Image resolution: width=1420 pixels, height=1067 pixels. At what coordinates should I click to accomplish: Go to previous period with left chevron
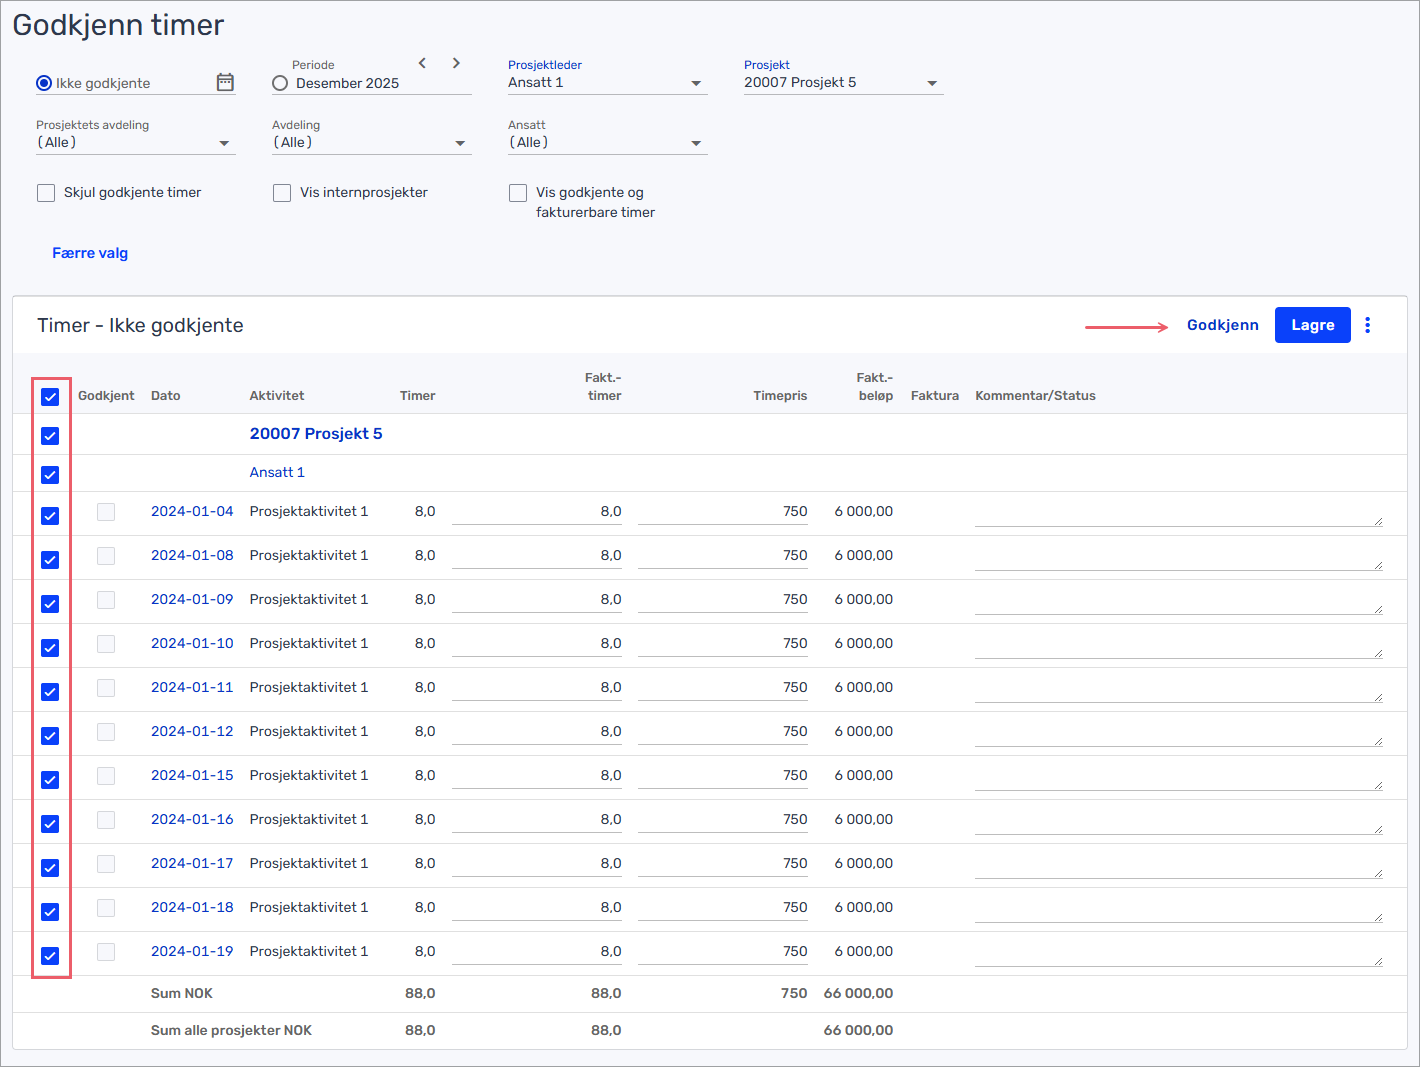pyautogui.click(x=422, y=63)
